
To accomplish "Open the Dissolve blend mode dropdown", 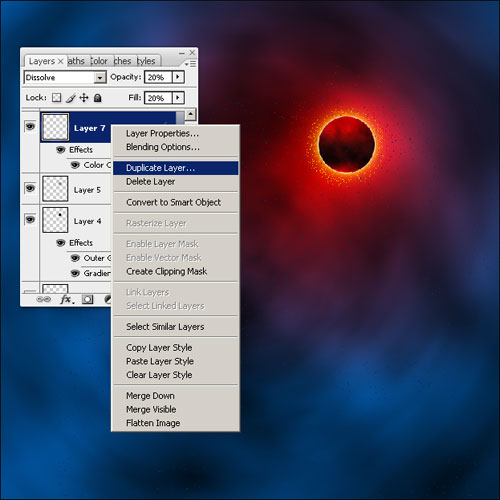I will click(x=100, y=77).
